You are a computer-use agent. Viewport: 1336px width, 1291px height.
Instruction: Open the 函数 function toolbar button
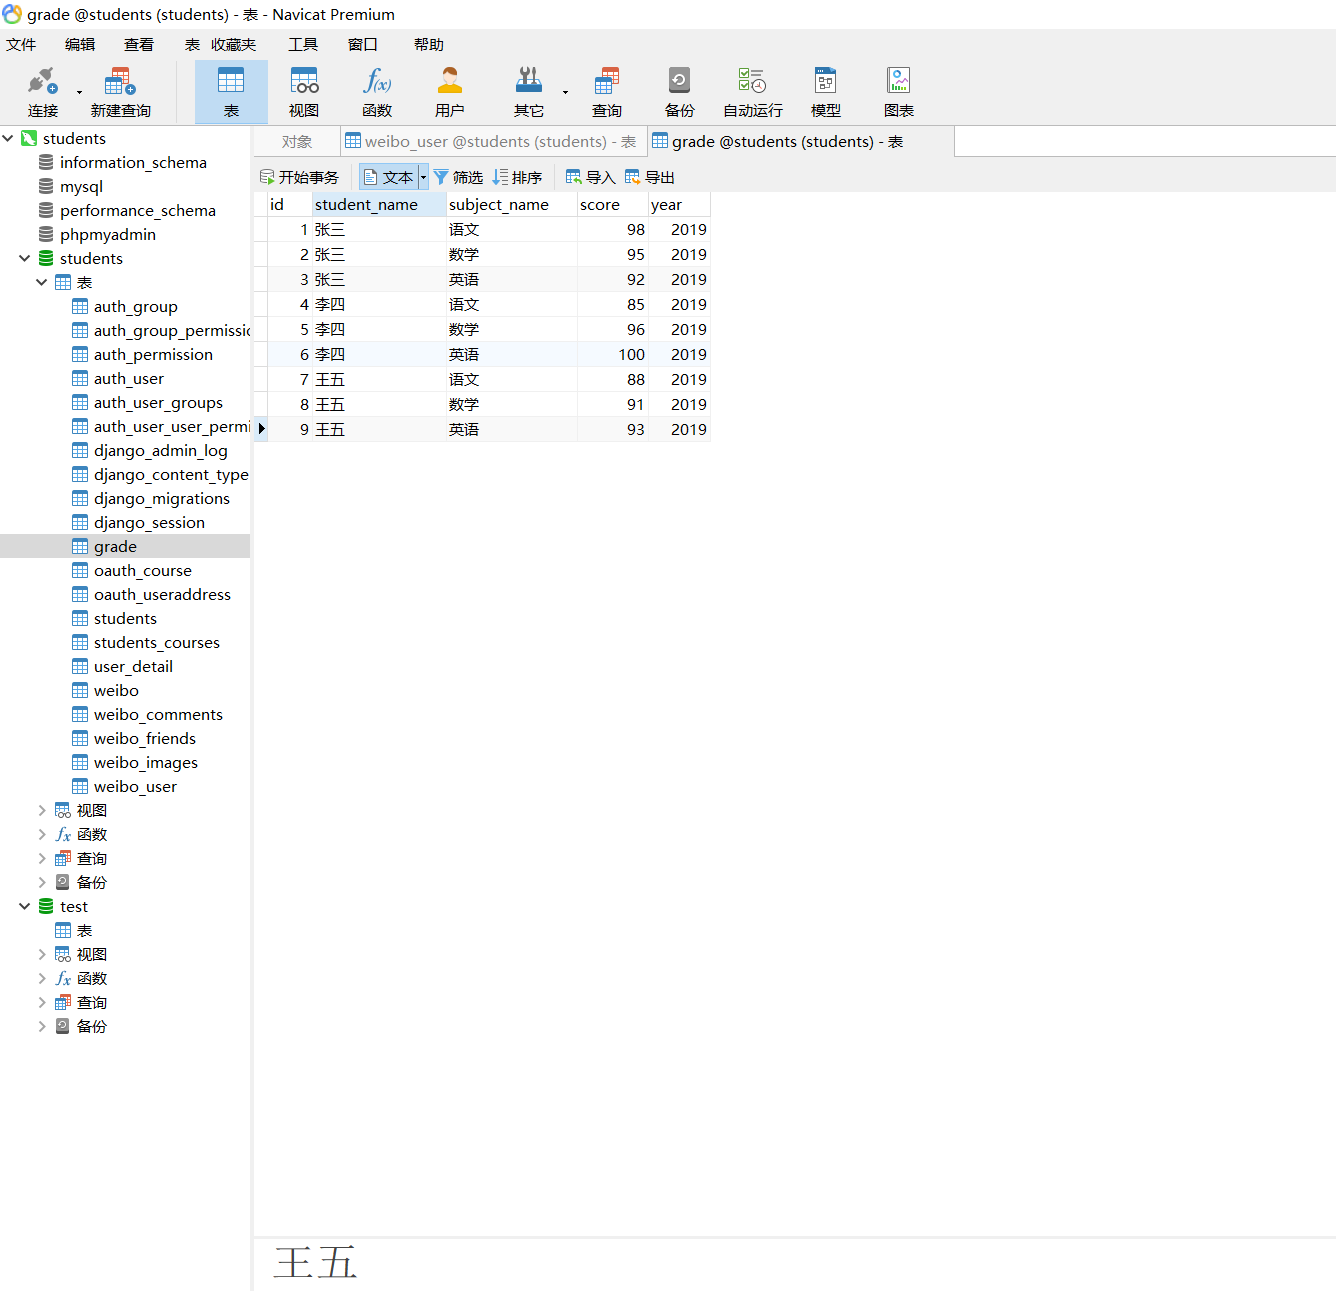point(377,92)
